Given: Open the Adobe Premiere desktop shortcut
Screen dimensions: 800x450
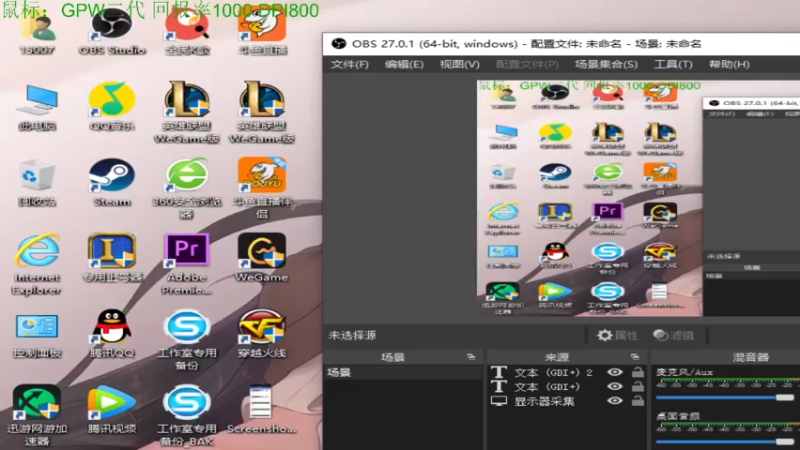Looking at the screenshot, I should (x=187, y=263).
